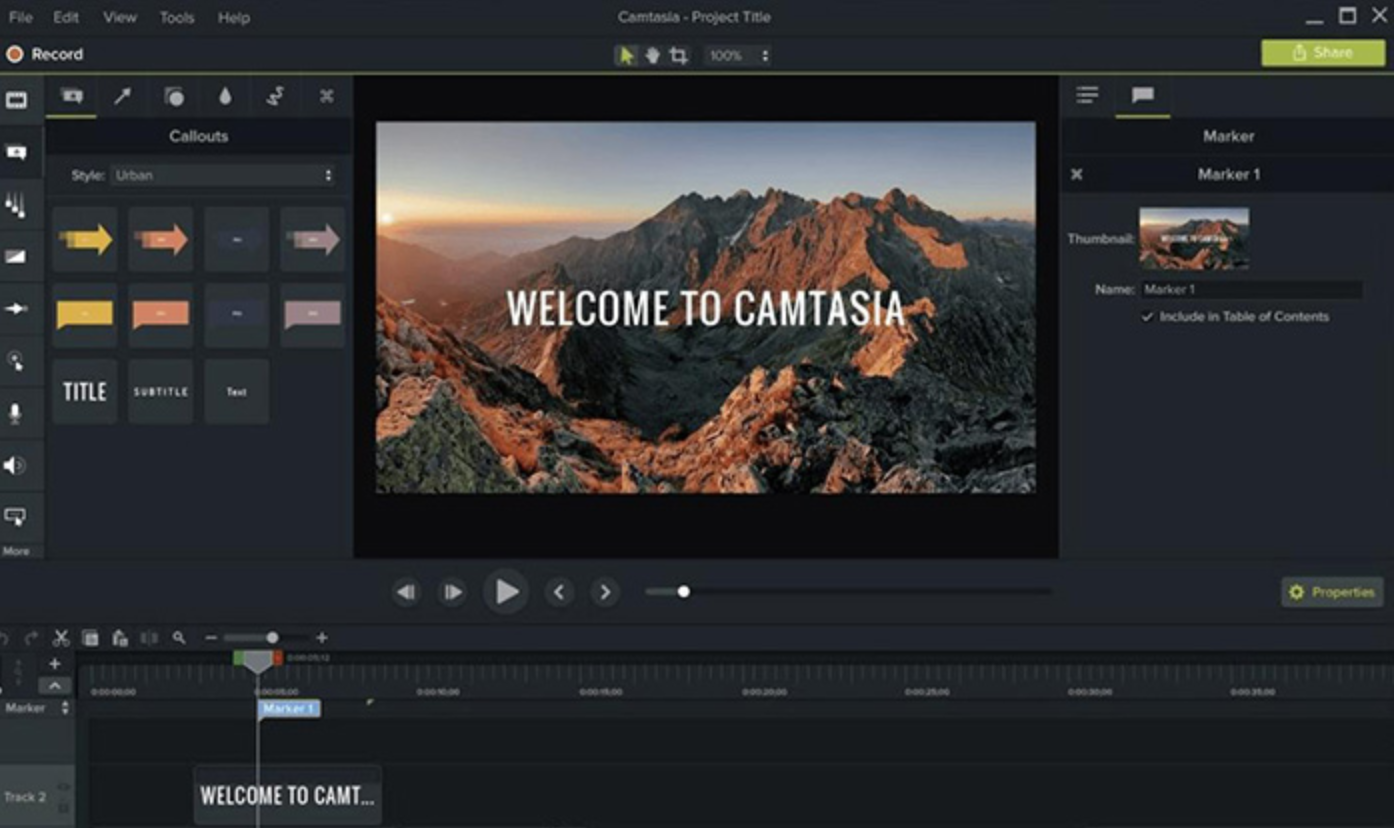
Task: Click the Marker 1 thumbnail image
Action: (x=1193, y=237)
